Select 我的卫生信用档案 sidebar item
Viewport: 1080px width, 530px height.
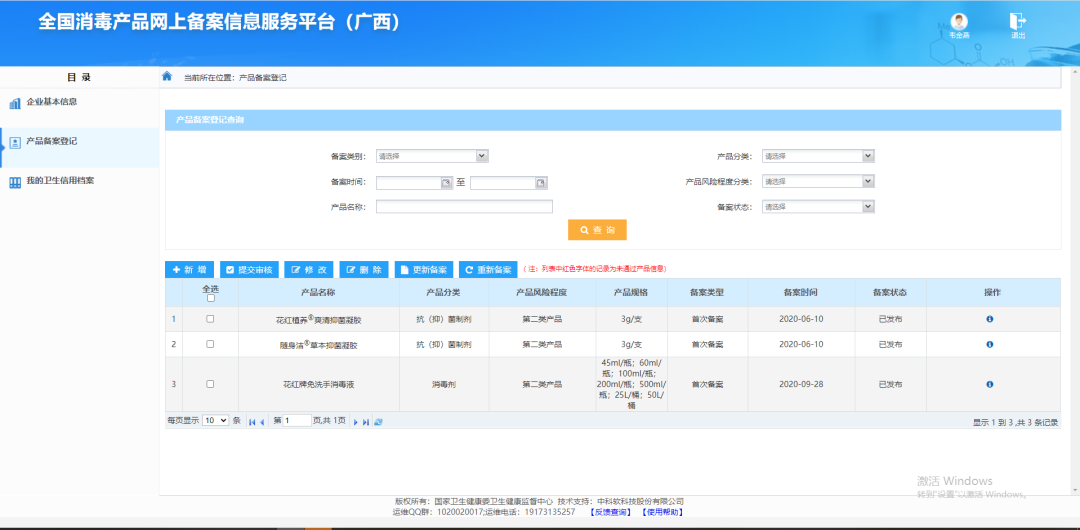(x=60, y=181)
